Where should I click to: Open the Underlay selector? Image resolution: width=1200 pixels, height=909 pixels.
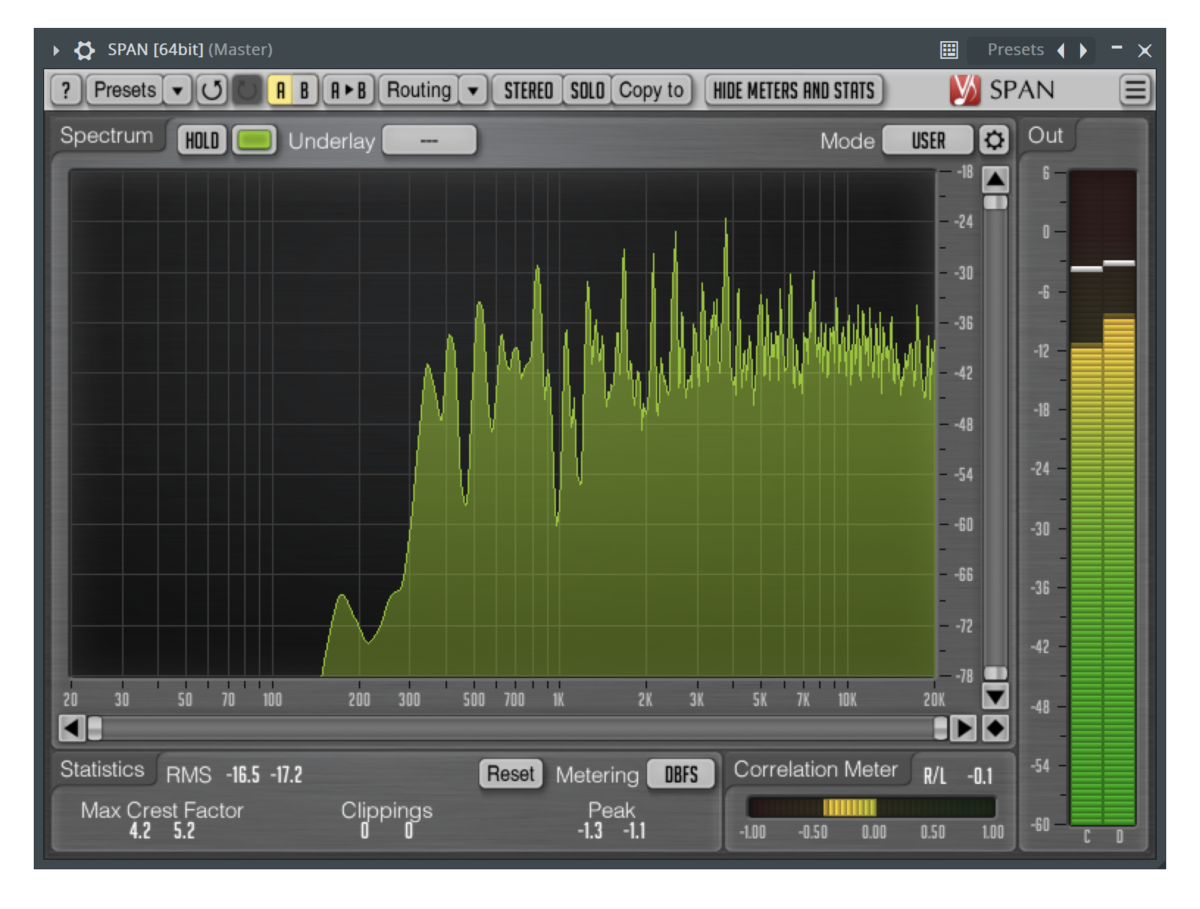pyautogui.click(x=429, y=140)
